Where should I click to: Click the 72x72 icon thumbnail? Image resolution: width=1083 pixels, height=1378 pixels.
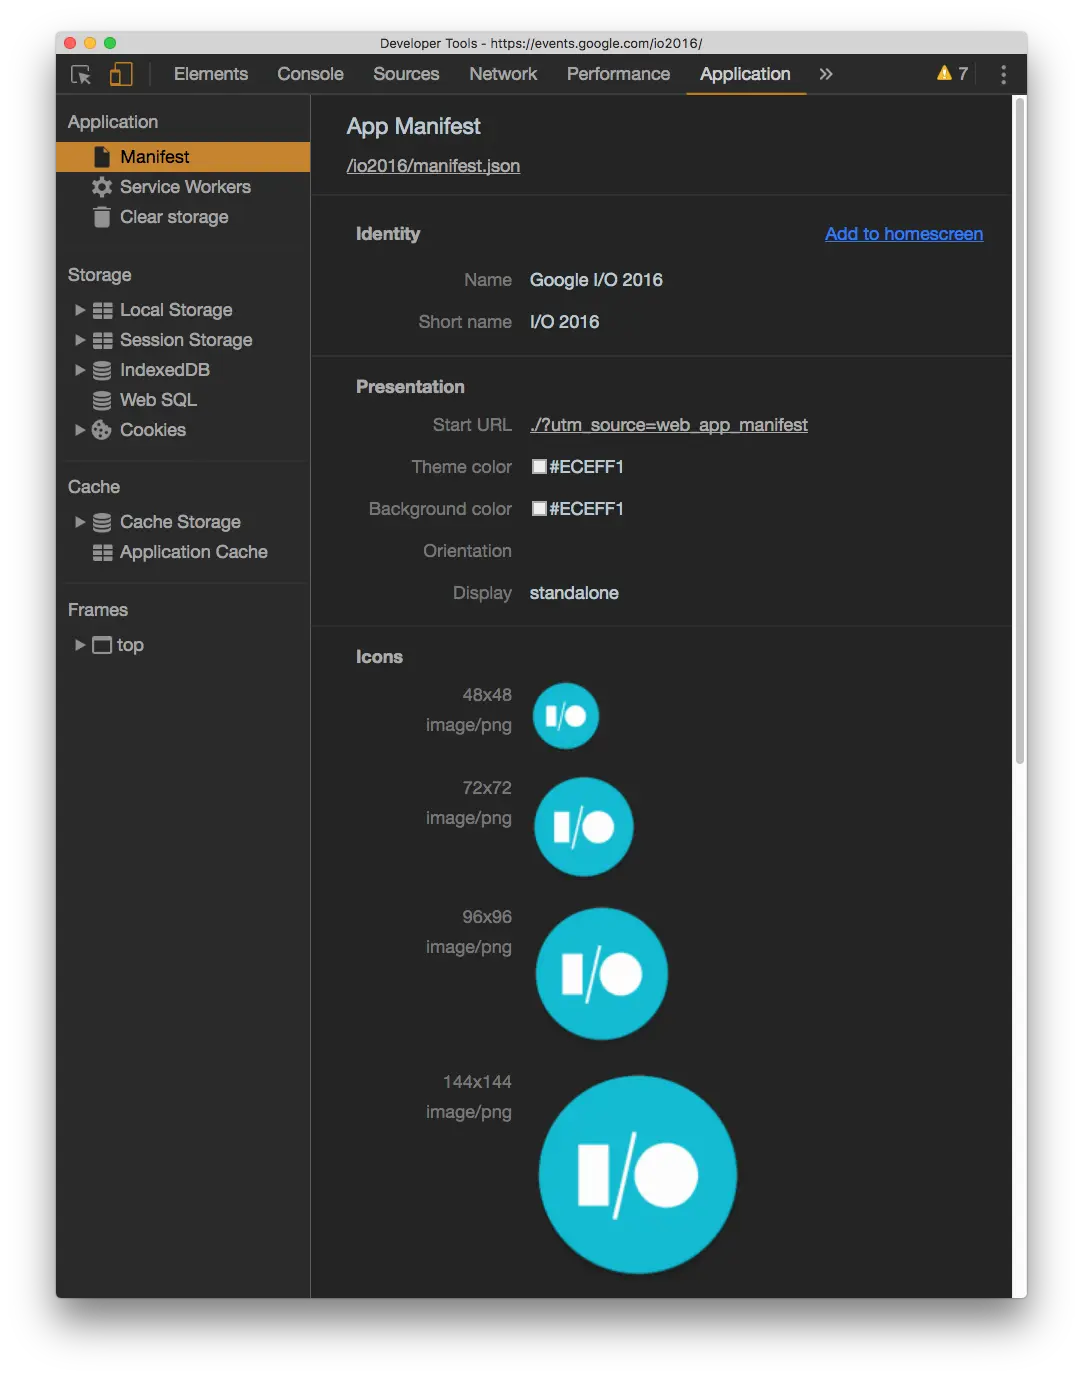point(584,827)
